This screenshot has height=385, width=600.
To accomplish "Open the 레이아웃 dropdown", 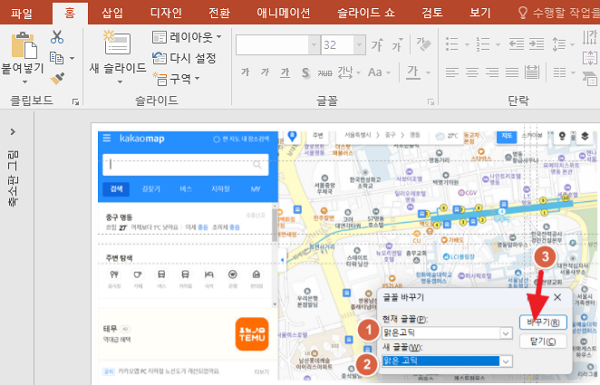I will pyautogui.click(x=186, y=37).
